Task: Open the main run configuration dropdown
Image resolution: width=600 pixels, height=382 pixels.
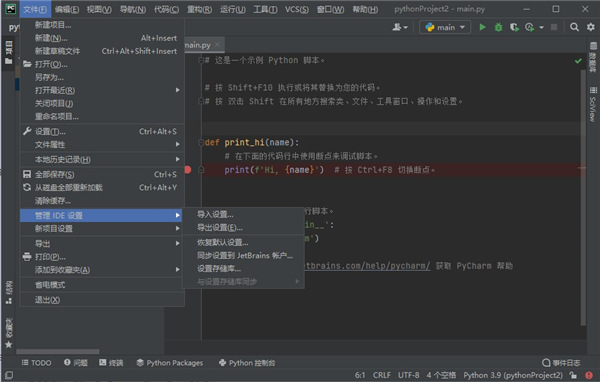Action: pyautogui.click(x=445, y=27)
